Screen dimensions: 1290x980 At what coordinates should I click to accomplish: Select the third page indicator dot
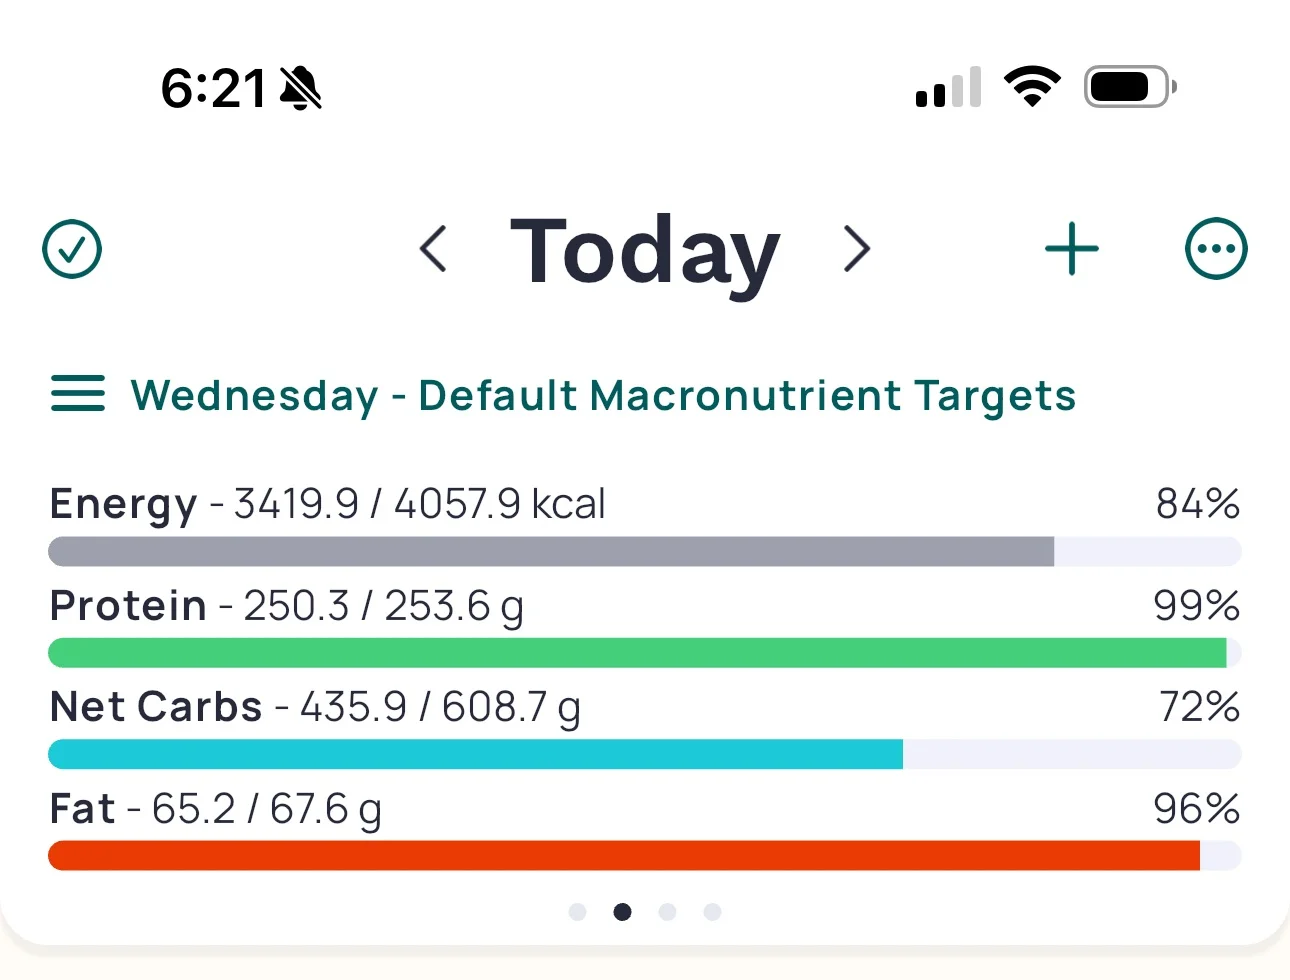[x=667, y=912]
